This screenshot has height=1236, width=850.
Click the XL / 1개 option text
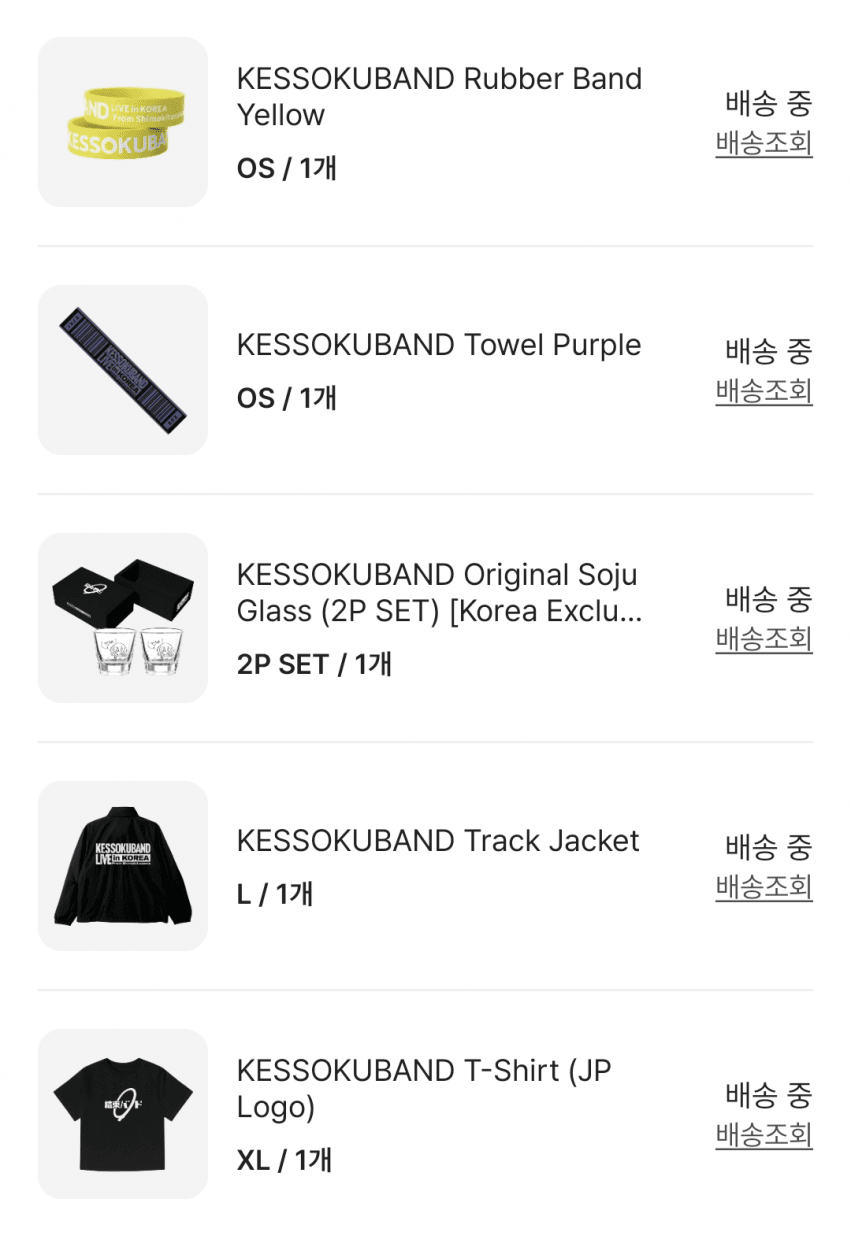click(x=284, y=1160)
